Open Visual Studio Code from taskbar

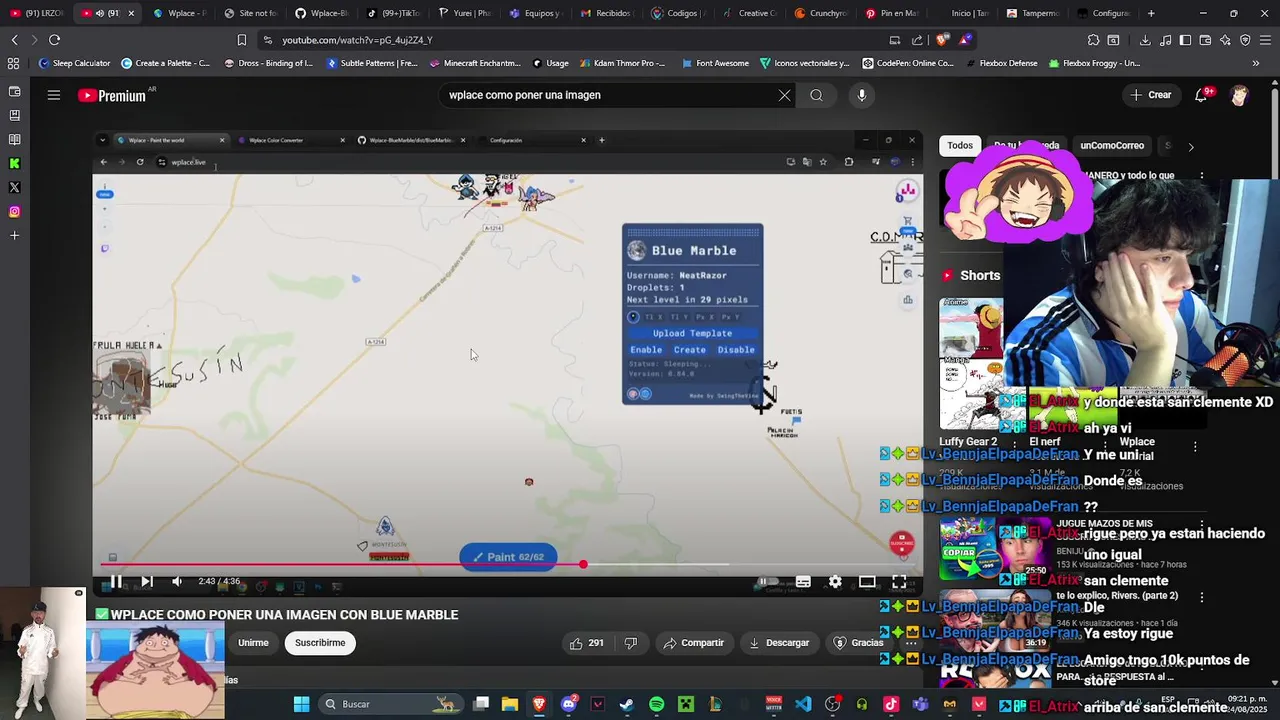point(803,704)
